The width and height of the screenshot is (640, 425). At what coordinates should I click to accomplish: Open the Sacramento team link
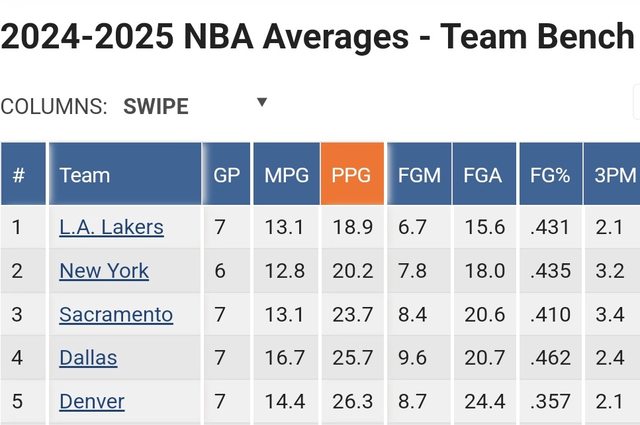point(116,315)
